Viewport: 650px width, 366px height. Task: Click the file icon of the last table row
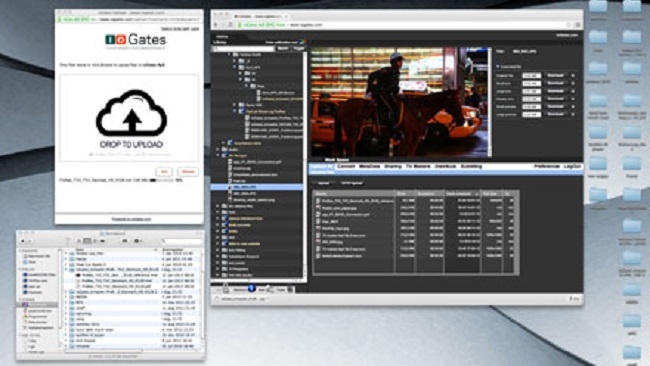point(318,256)
